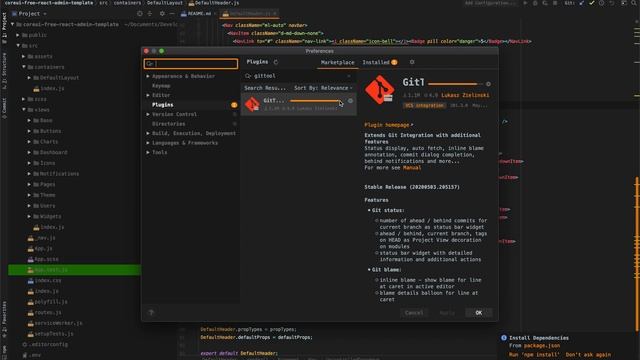Viewport: 640px width, 360px height.
Task: Collapse the src folder in project tree
Action: point(18,46)
